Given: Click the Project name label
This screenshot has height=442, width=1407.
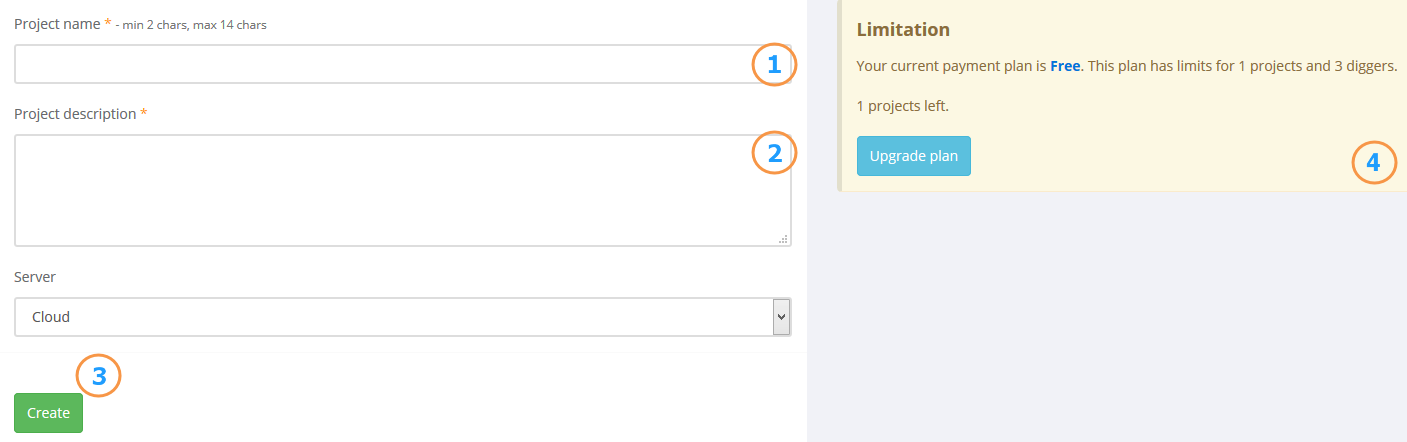Looking at the screenshot, I should point(57,24).
